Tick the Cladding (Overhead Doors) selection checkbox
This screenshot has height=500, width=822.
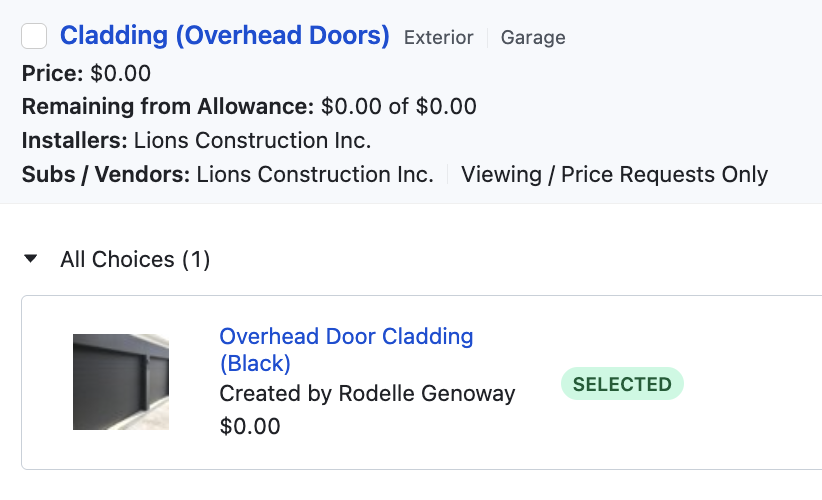coord(34,36)
